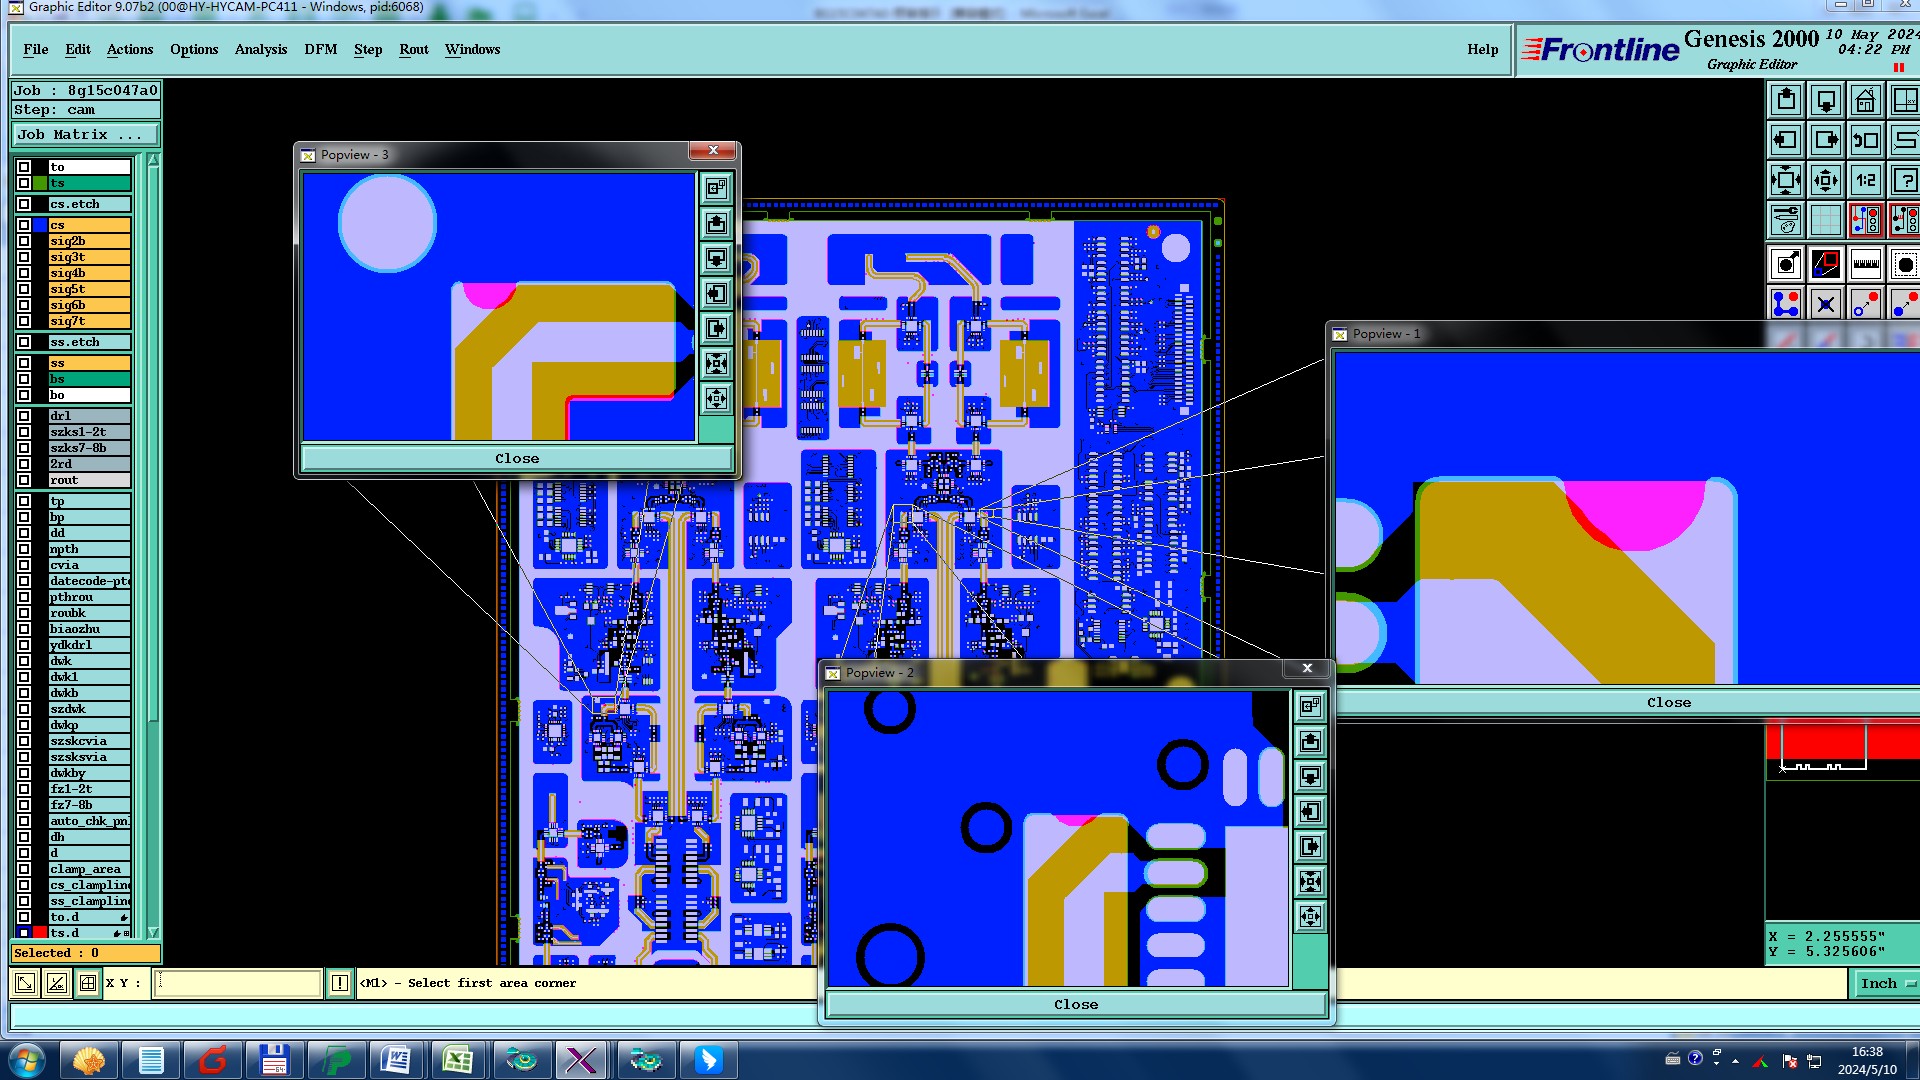Click the zoom in icon in Popview - 2

tap(1310, 881)
